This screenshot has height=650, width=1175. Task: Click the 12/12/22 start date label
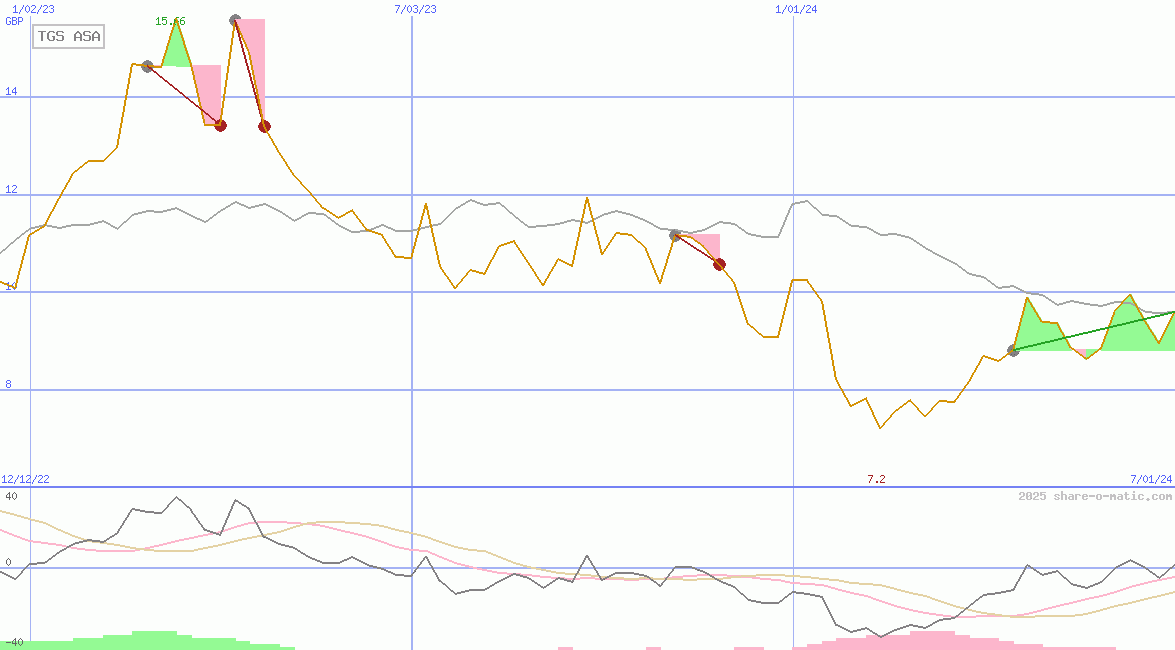25,479
